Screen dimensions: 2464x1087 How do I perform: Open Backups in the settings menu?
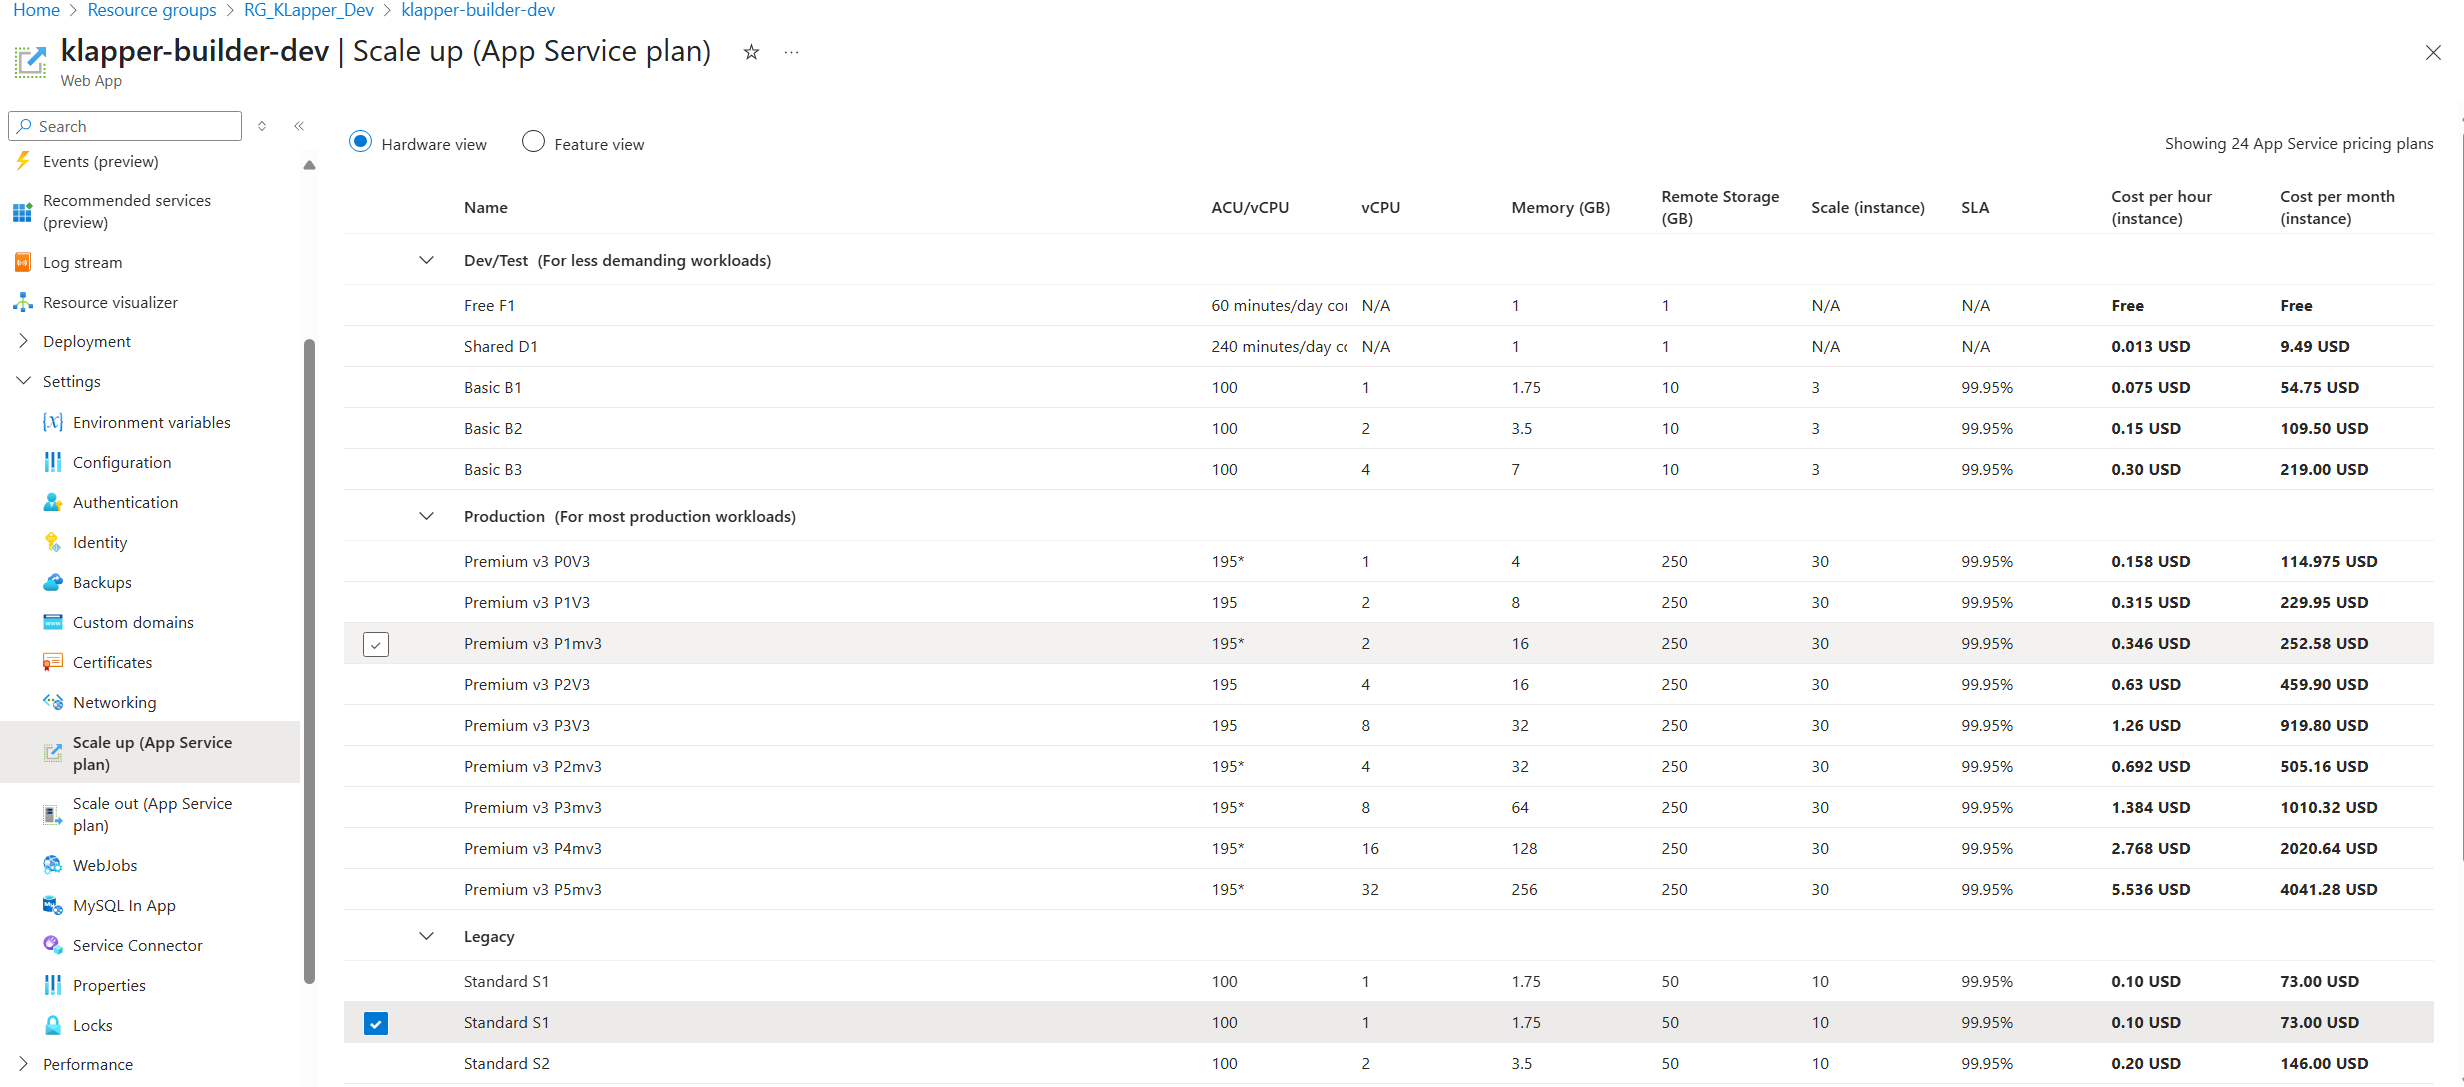click(102, 582)
